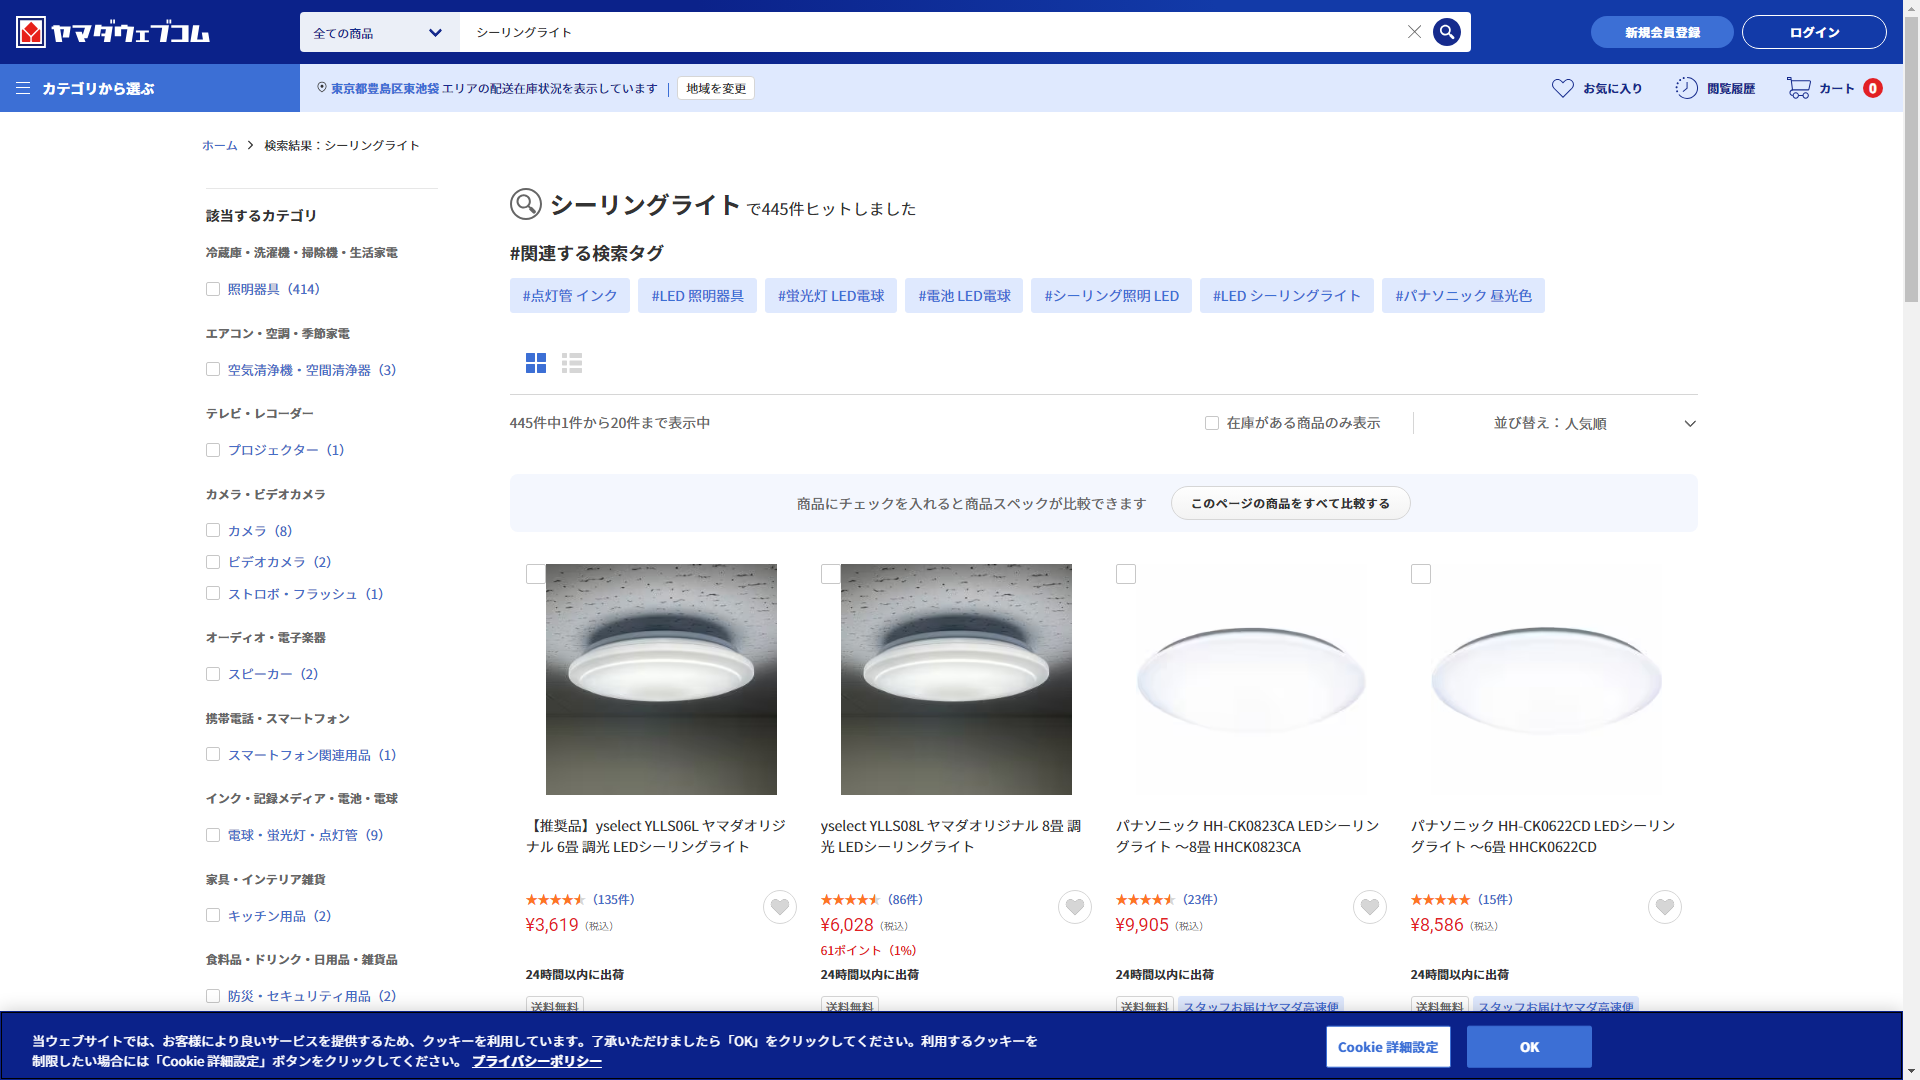Open favorites (お気に入り) list
Viewport: 1920px width, 1080px height.
pos(1597,88)
